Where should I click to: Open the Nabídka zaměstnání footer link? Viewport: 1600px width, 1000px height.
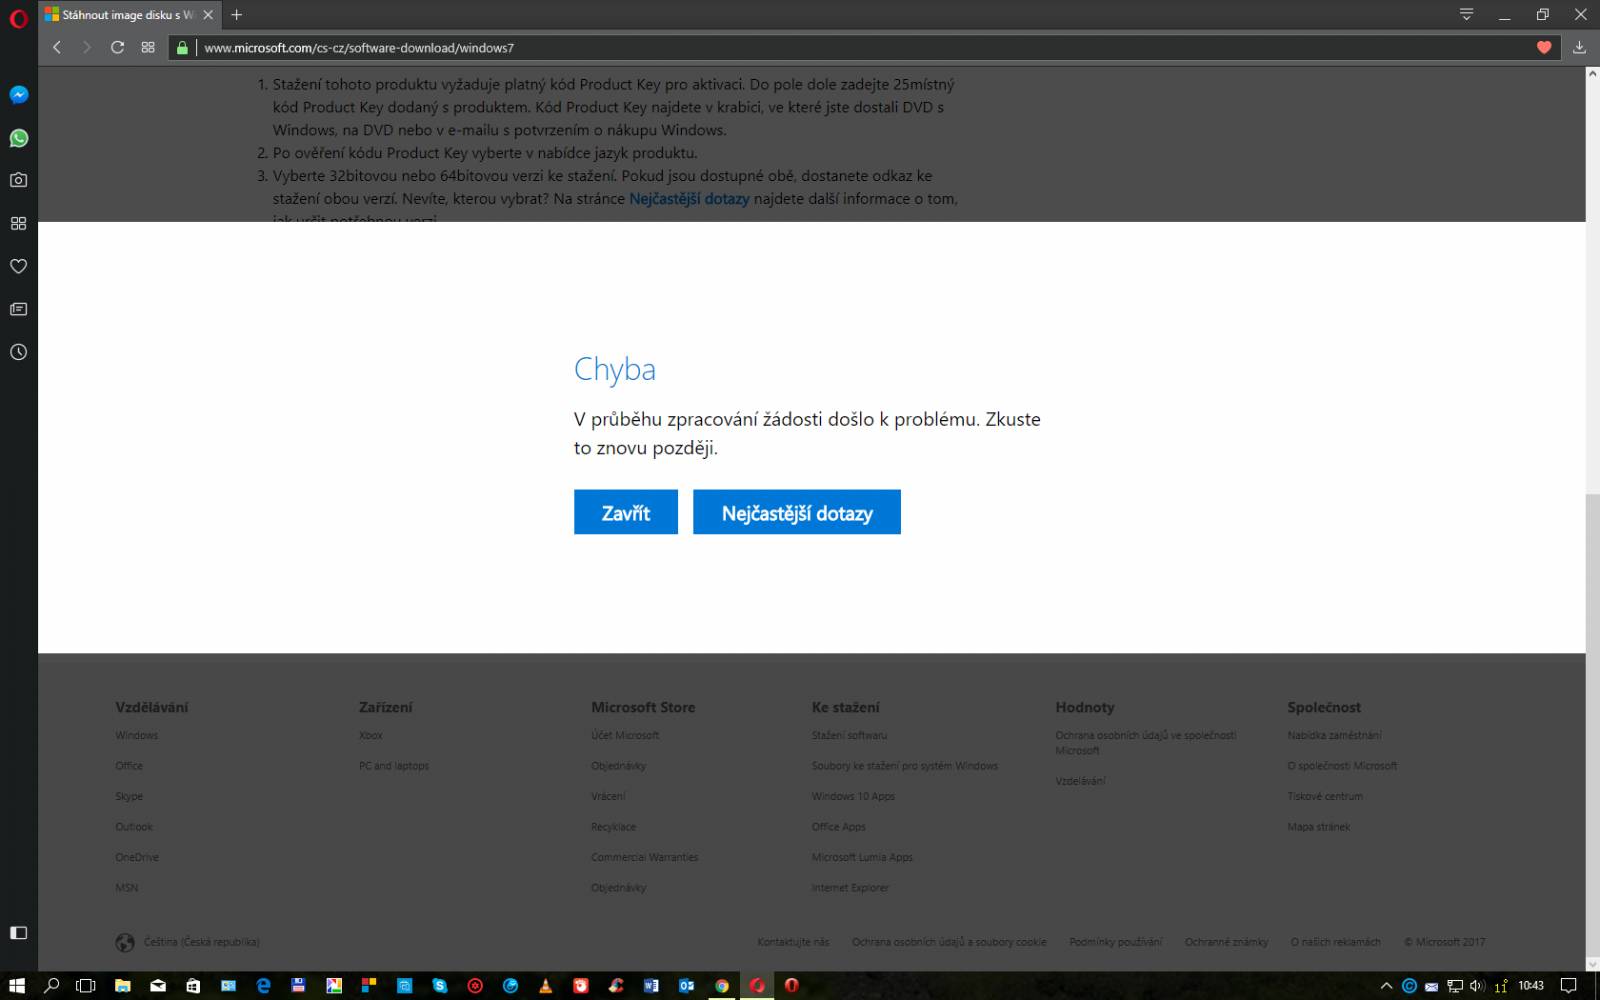point(1334,735)
